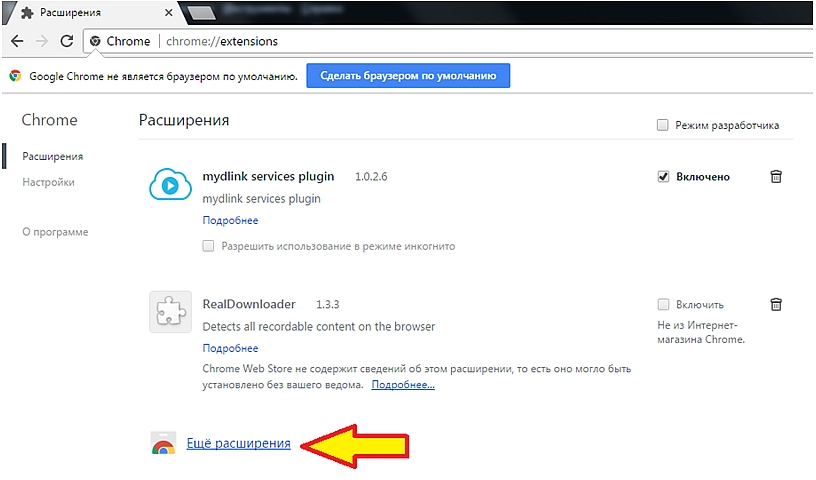Click Сделать браузером по умолчанию button

point(408,76)
